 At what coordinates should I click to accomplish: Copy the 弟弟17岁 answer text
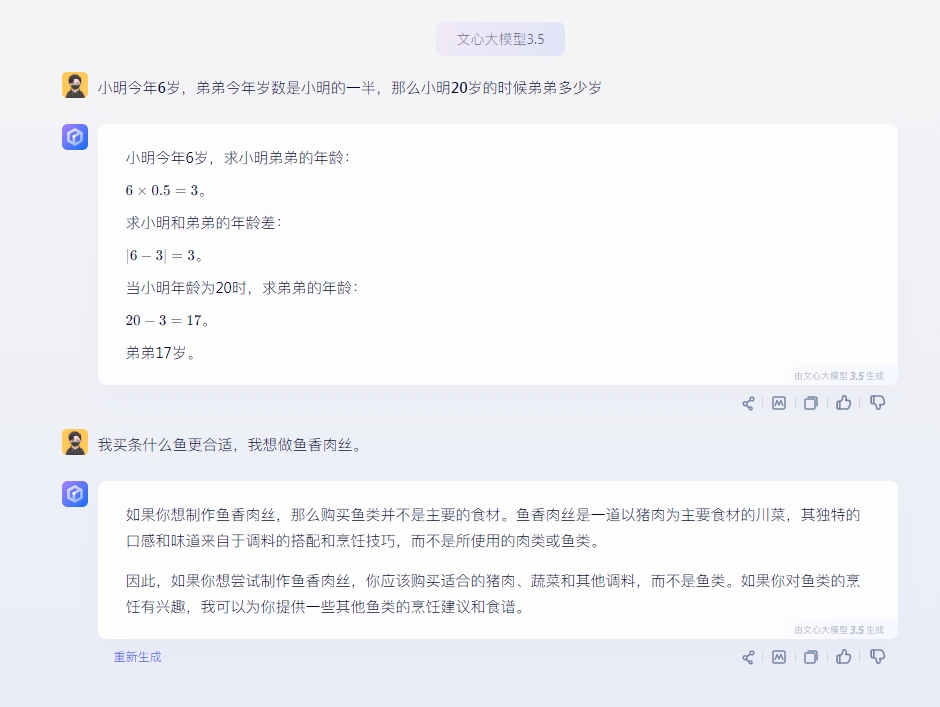[x=811, y=403]
